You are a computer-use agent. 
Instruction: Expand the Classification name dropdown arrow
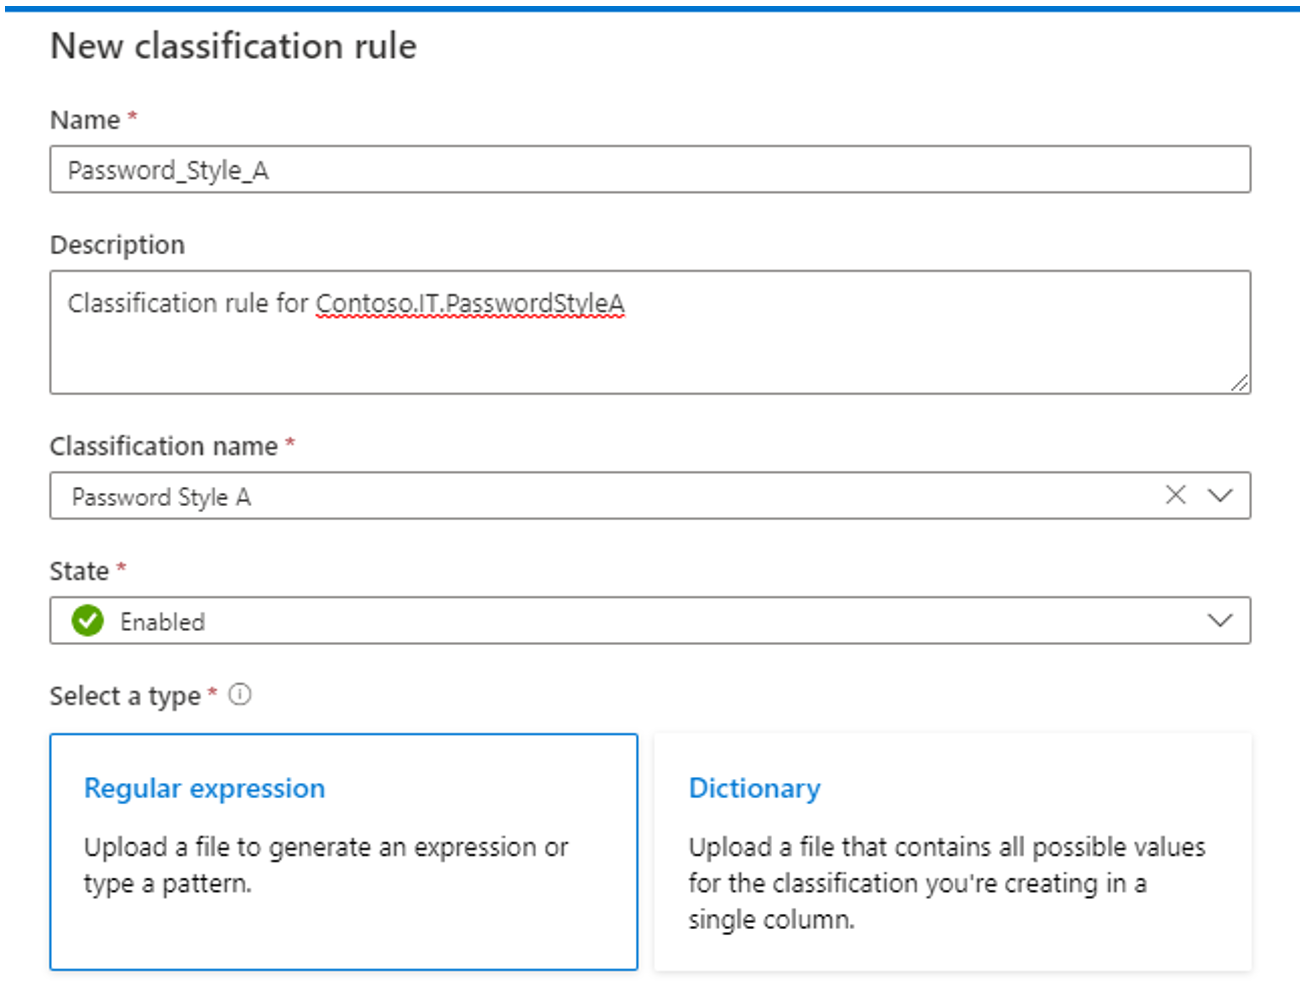[1220, 495]
